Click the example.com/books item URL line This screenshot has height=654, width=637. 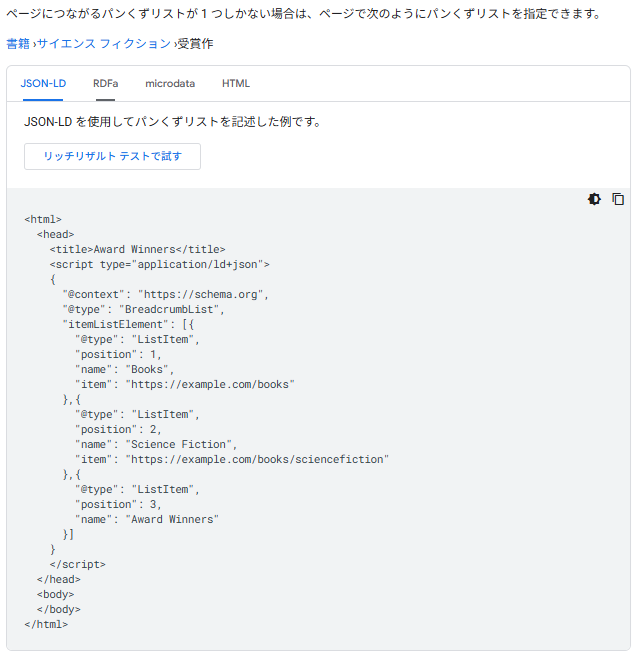185,385
